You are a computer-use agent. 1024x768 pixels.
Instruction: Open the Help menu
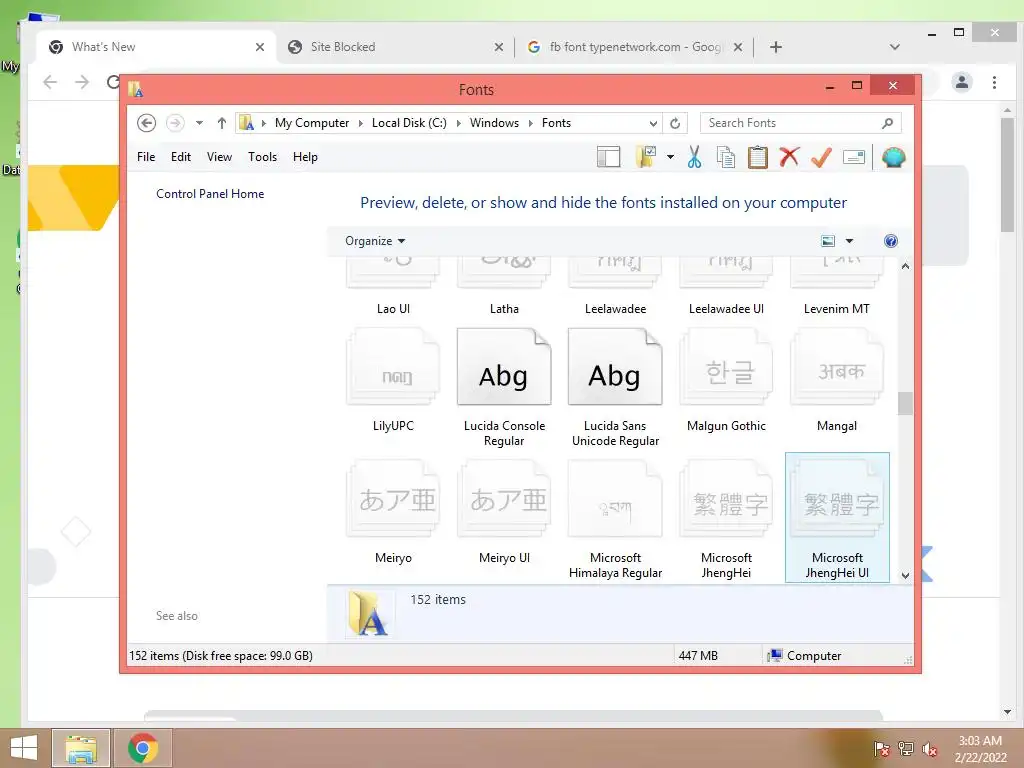click(305, 157)
